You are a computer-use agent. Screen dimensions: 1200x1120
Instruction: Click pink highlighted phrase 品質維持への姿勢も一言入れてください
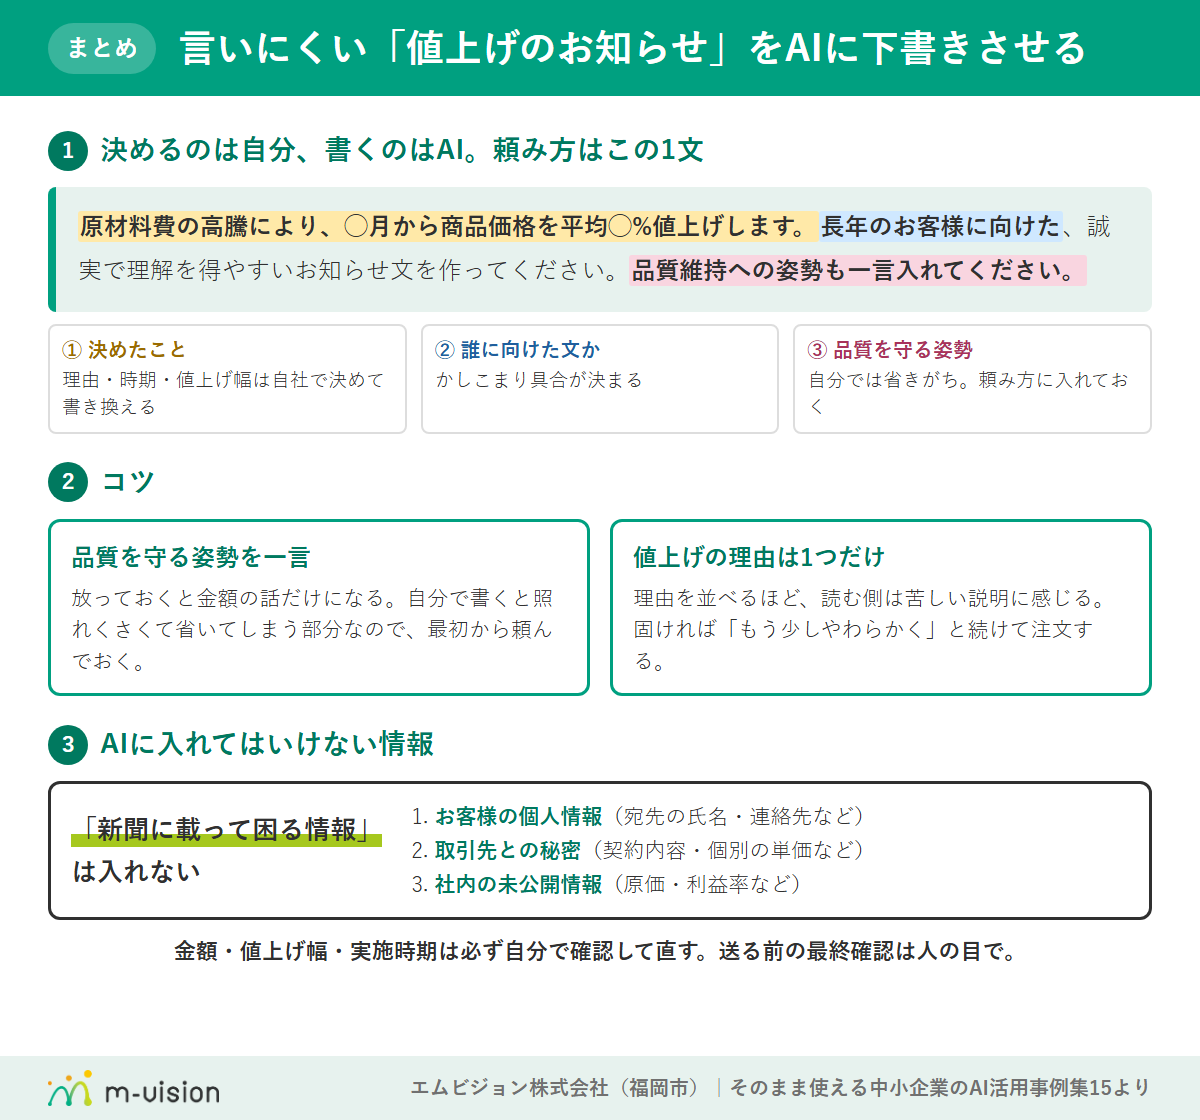[857, 270]
